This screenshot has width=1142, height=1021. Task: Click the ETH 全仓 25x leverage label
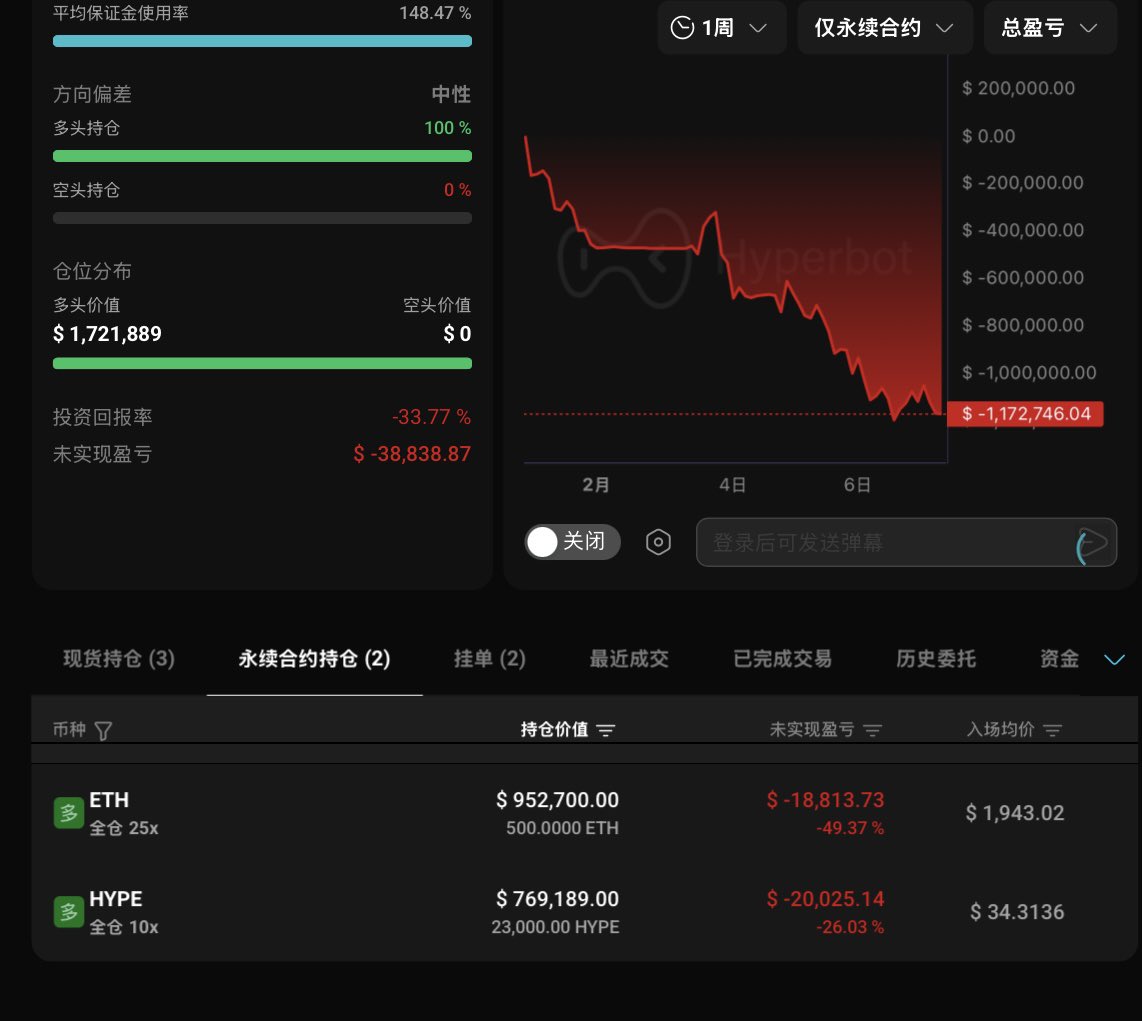pos(123,828)
